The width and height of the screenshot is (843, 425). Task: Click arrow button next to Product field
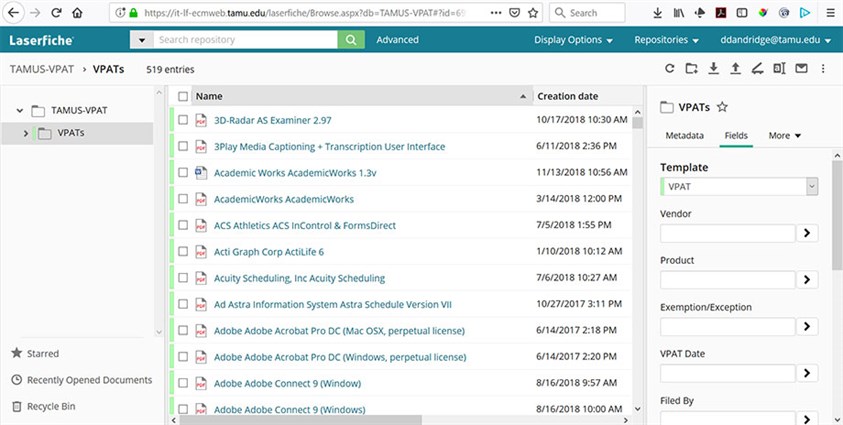(808, 279)
